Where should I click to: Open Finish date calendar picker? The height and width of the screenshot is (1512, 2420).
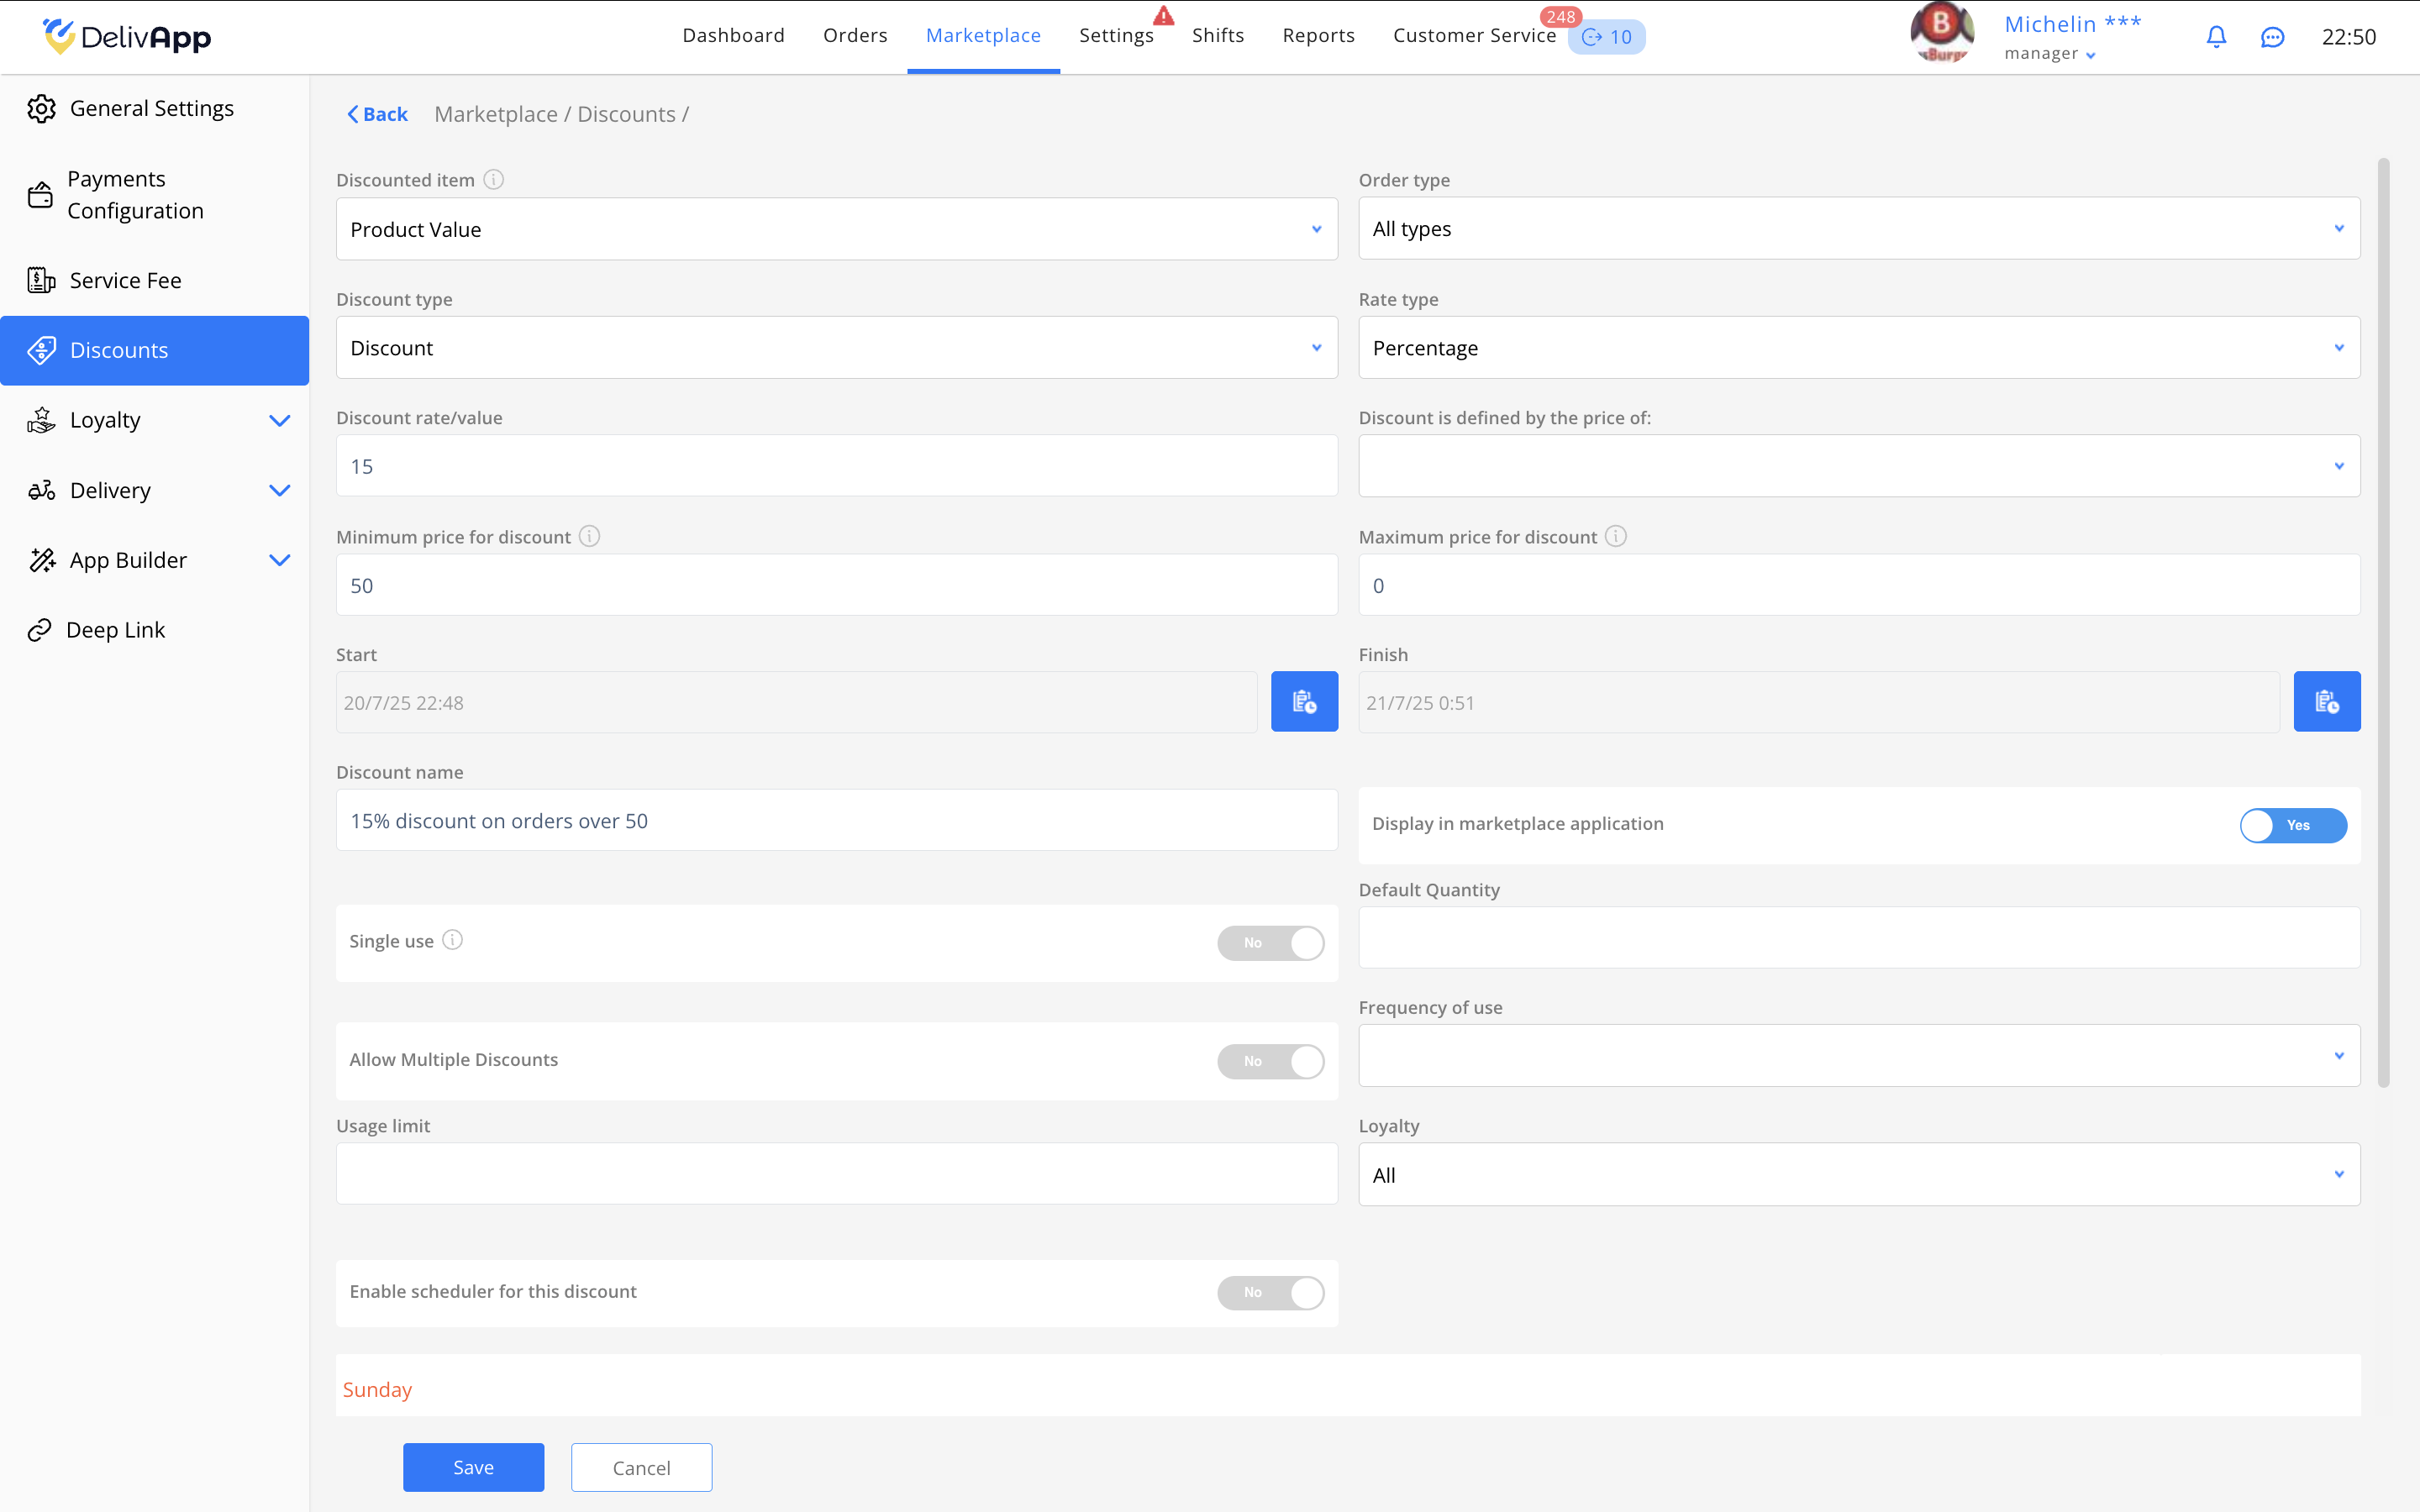pyautogui.click(x=2326, y=702)
